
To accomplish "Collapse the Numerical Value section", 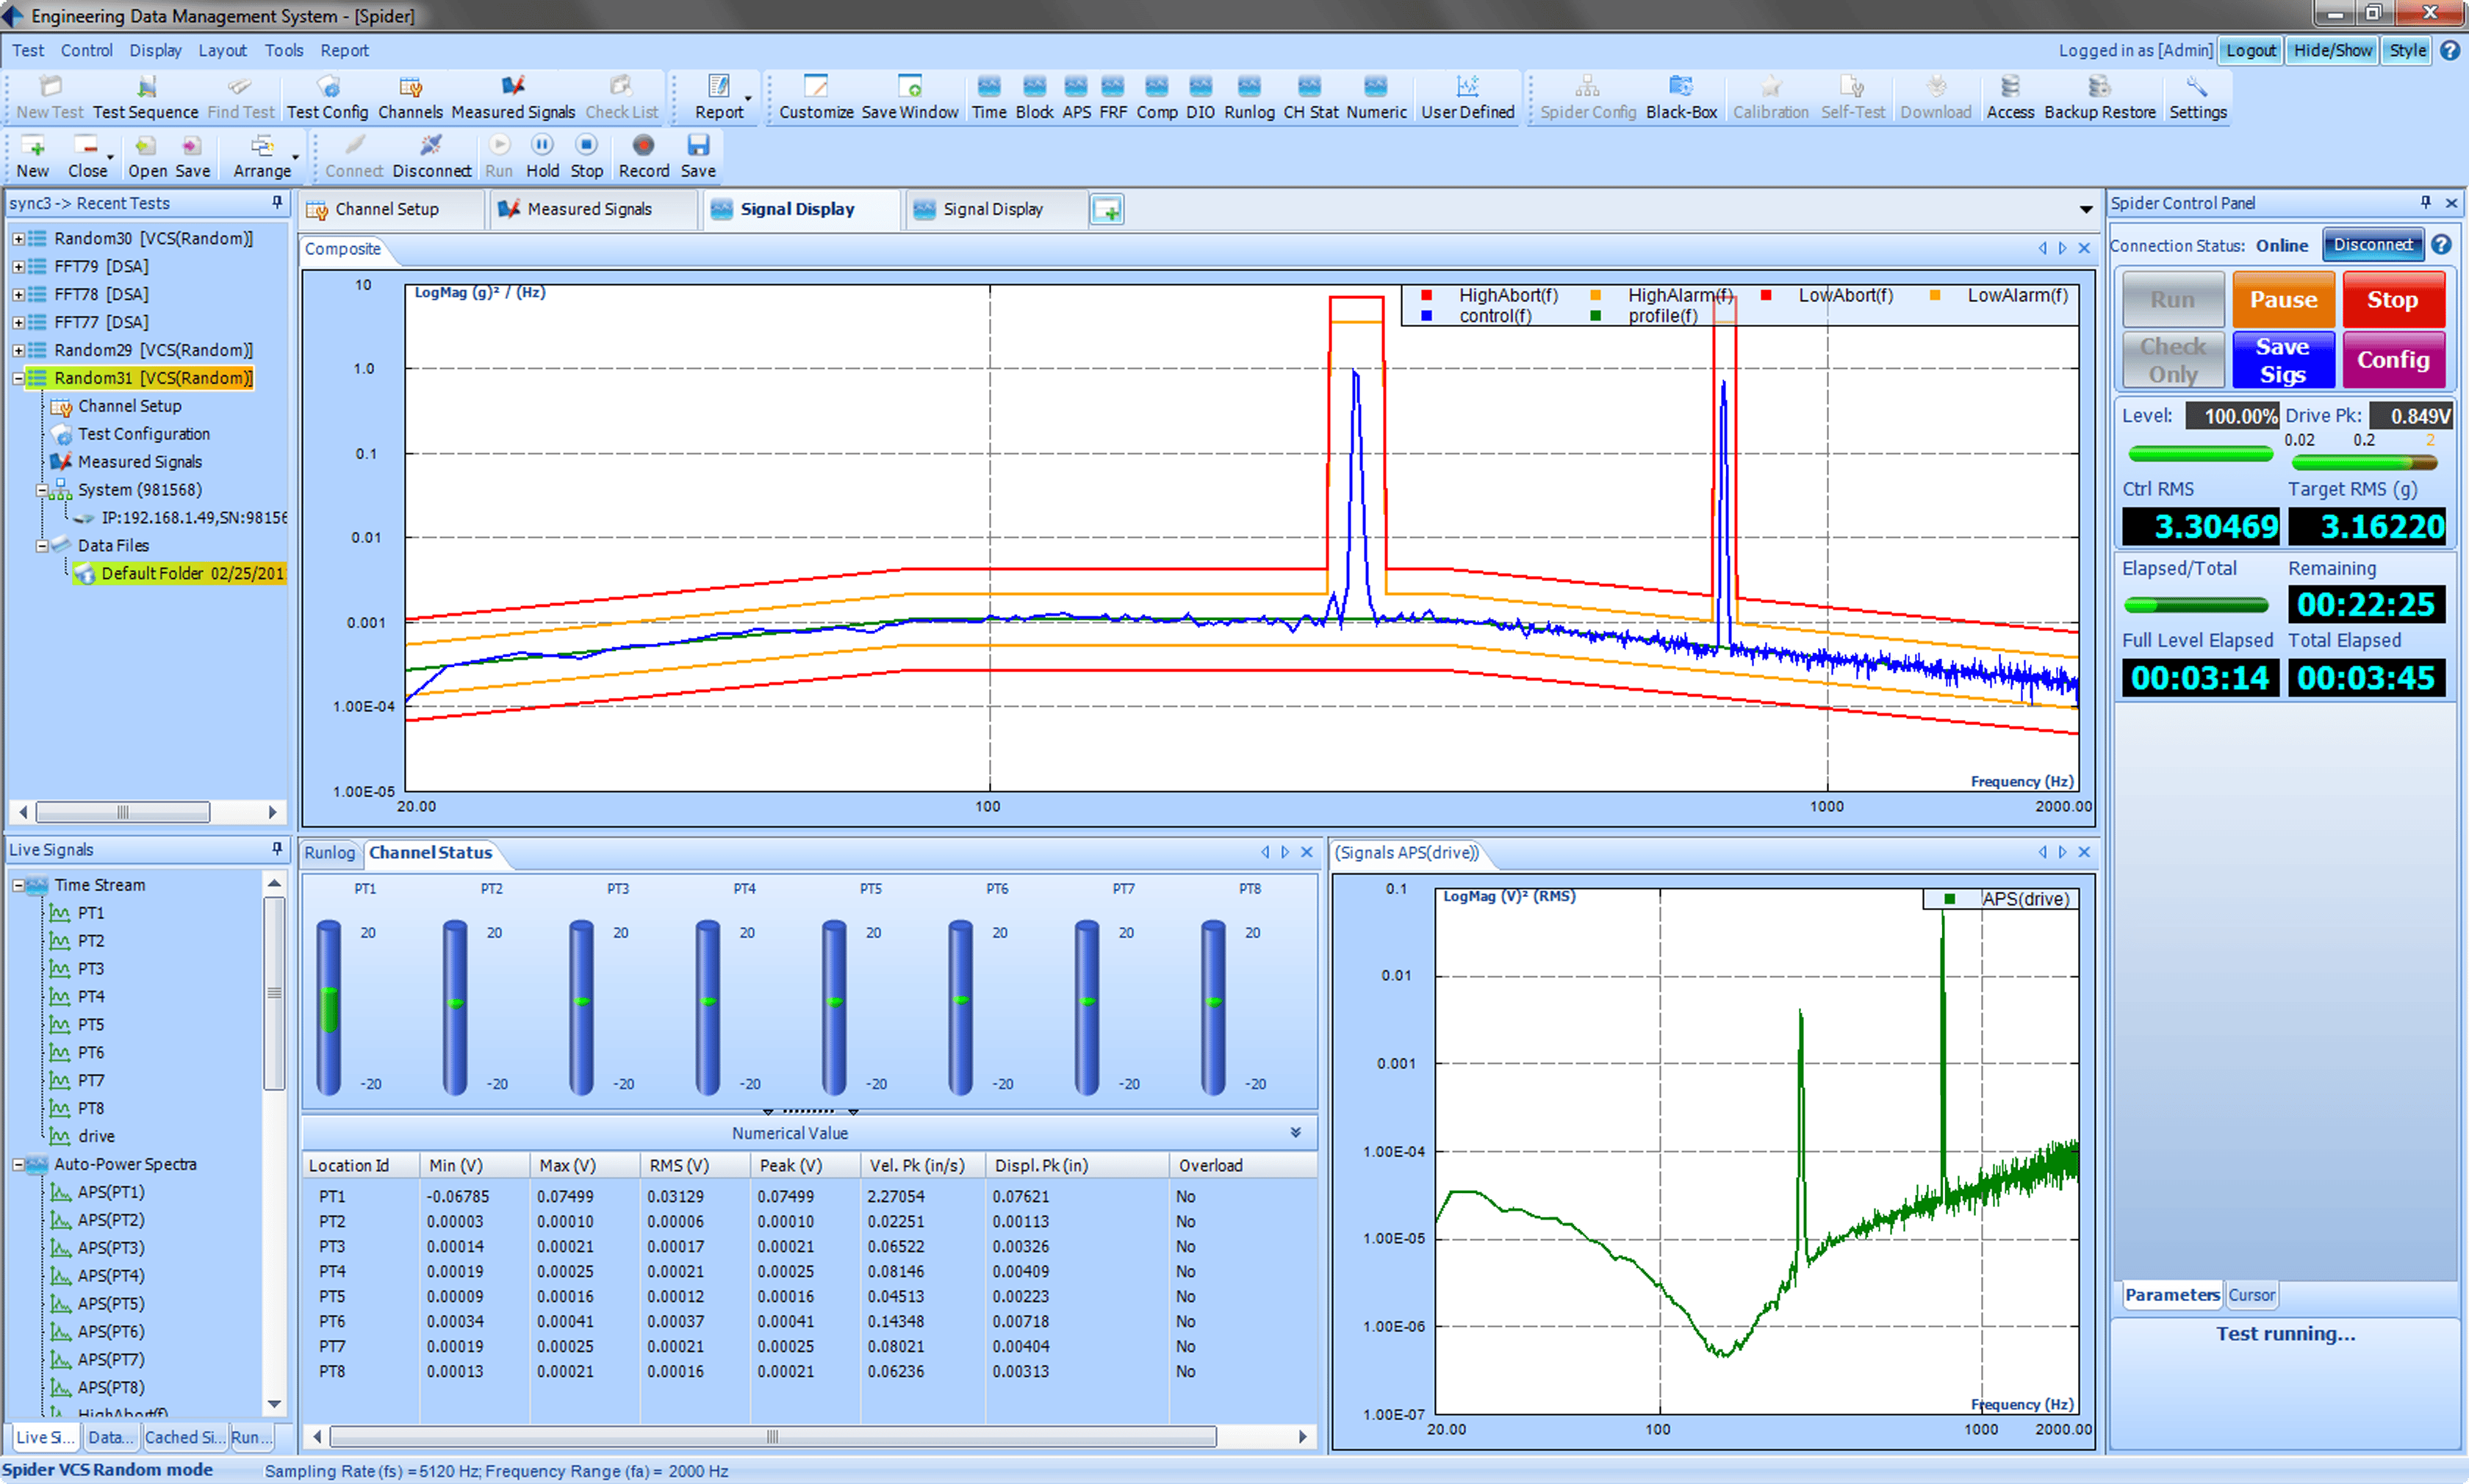I will tap(1295, 1133).
